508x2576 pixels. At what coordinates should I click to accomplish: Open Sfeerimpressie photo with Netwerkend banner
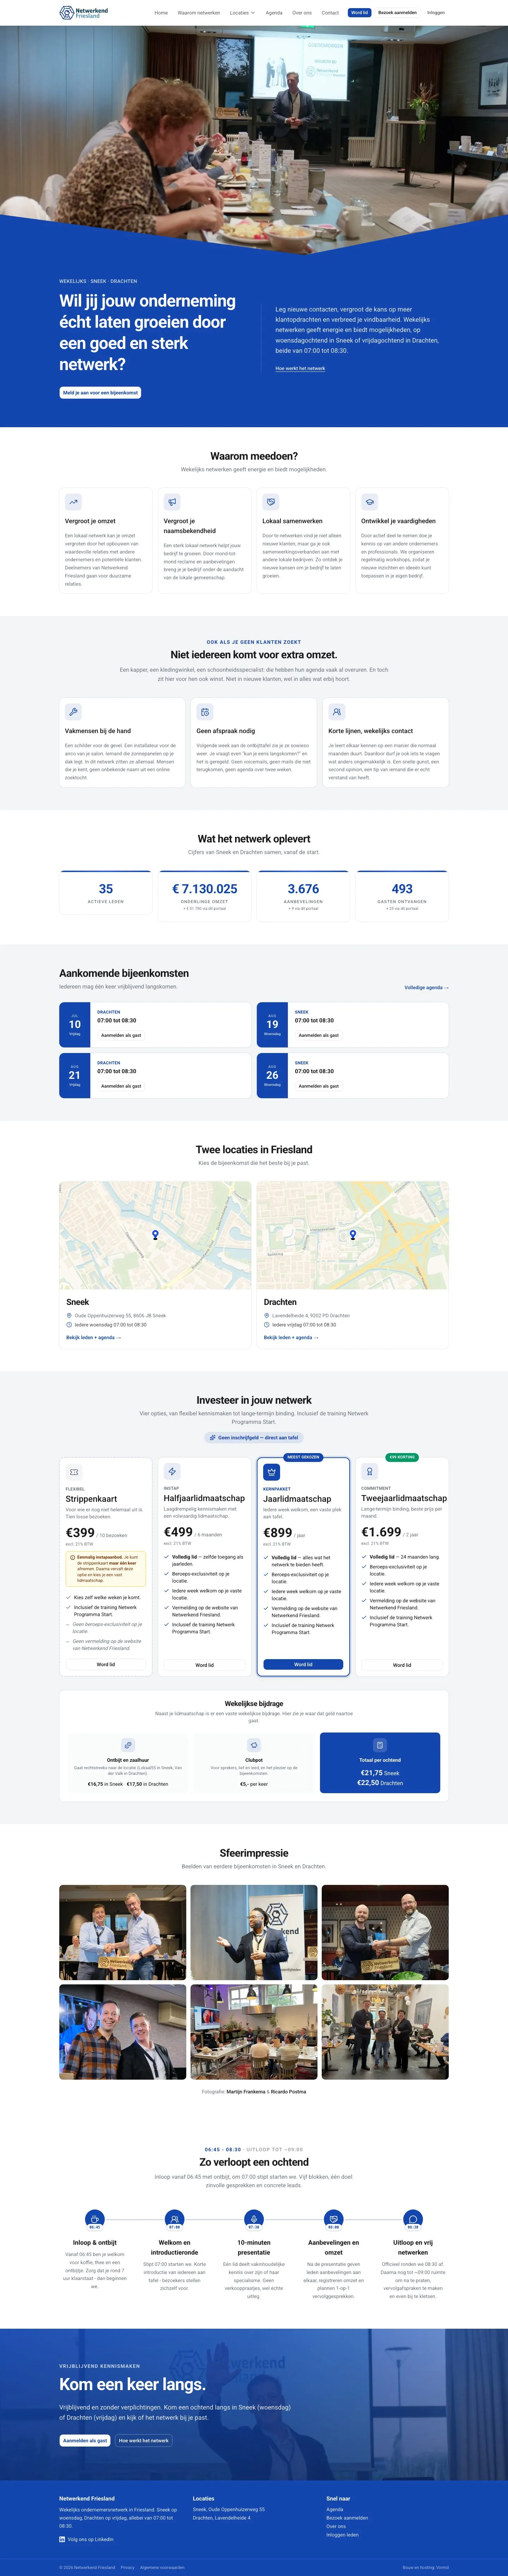254,1932
